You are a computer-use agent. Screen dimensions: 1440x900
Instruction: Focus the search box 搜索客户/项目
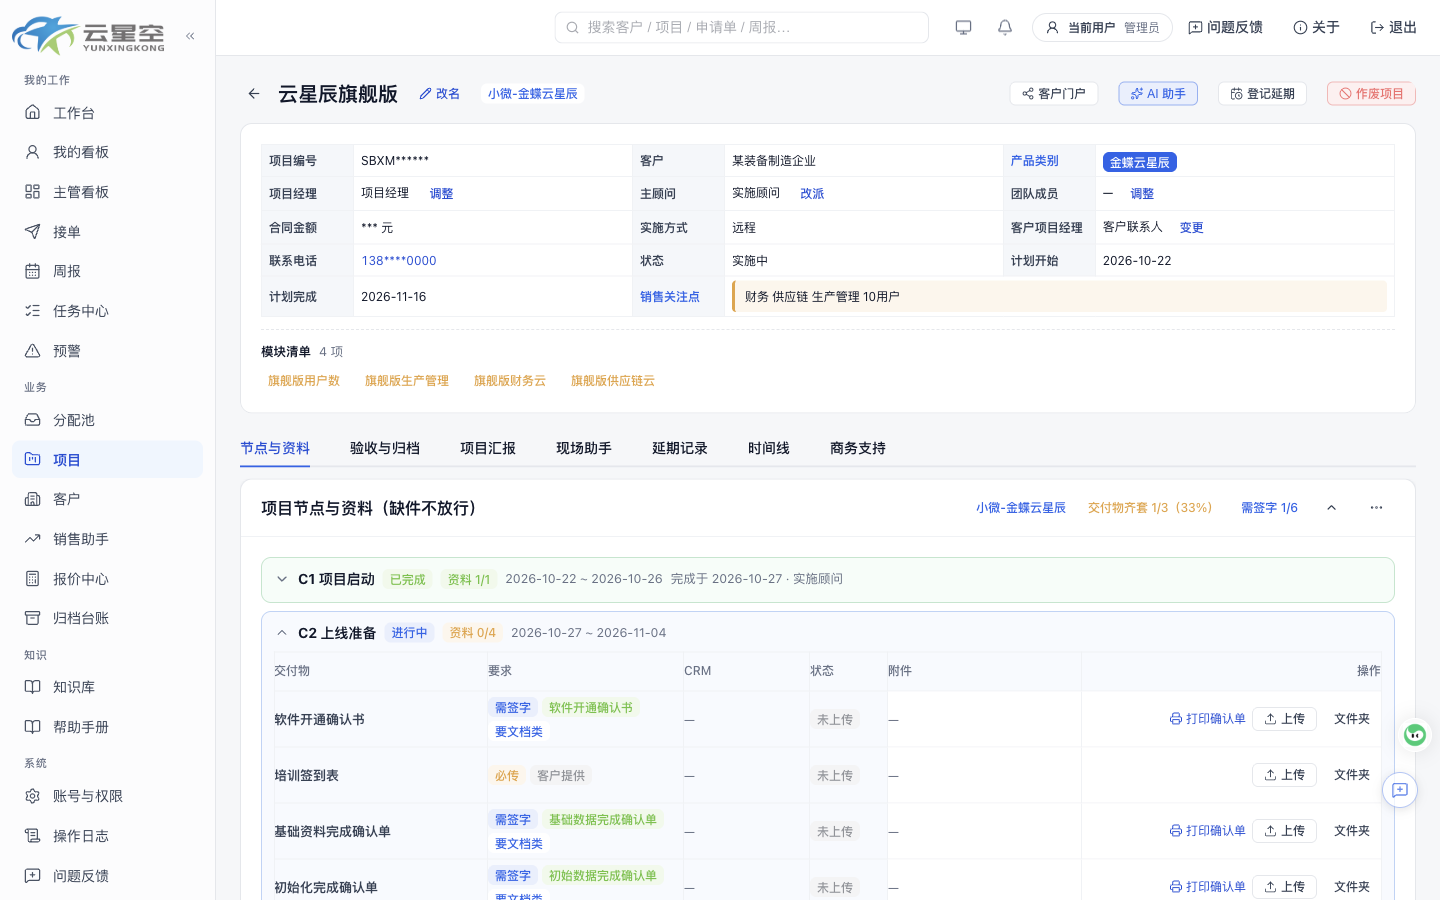pos(742,27)
